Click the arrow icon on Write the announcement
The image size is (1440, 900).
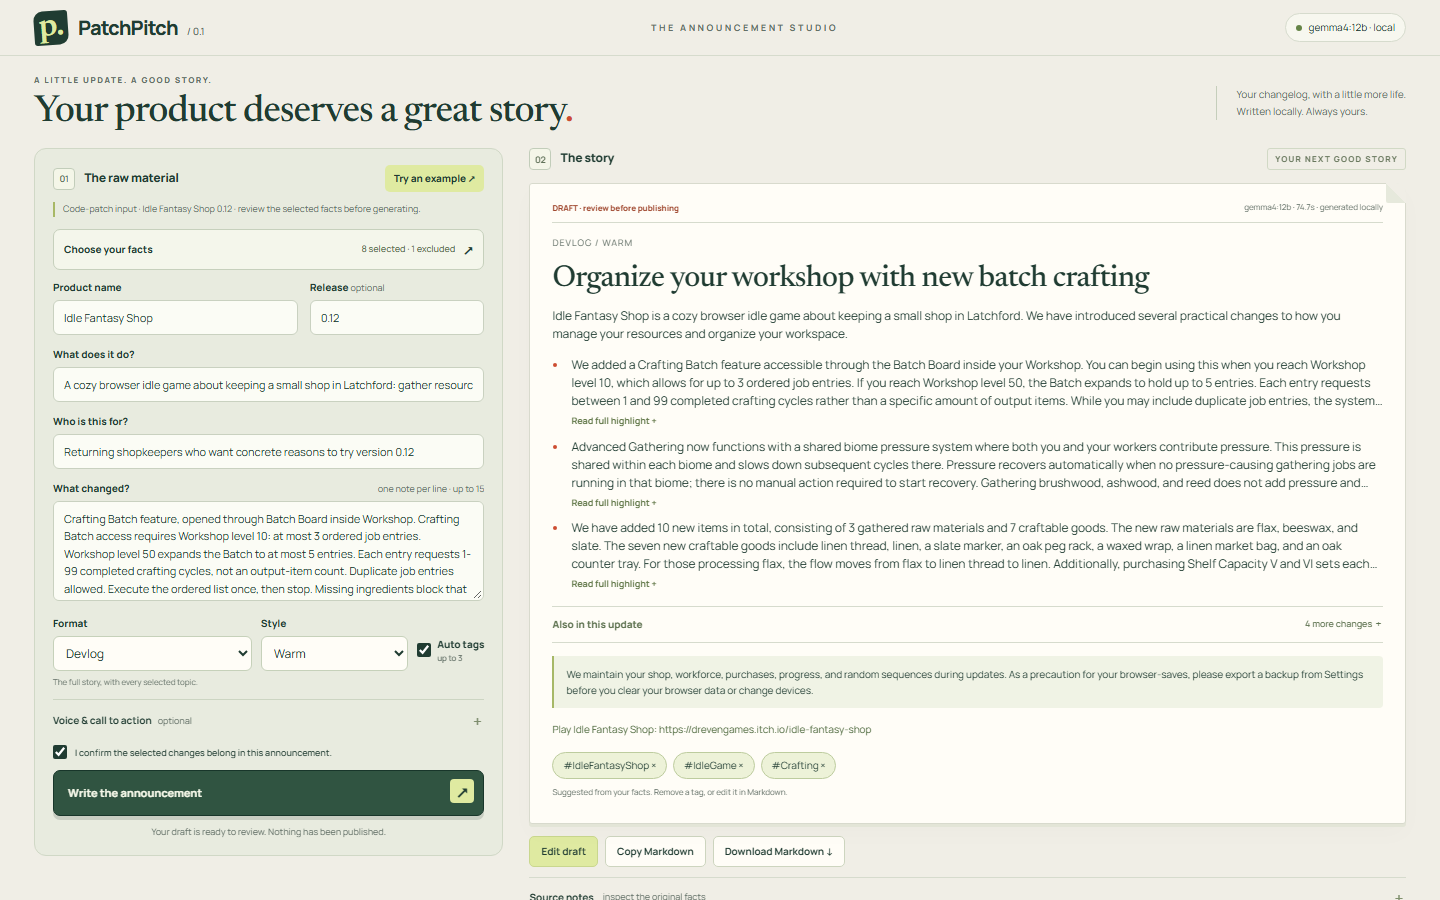(x=462, y=792)
